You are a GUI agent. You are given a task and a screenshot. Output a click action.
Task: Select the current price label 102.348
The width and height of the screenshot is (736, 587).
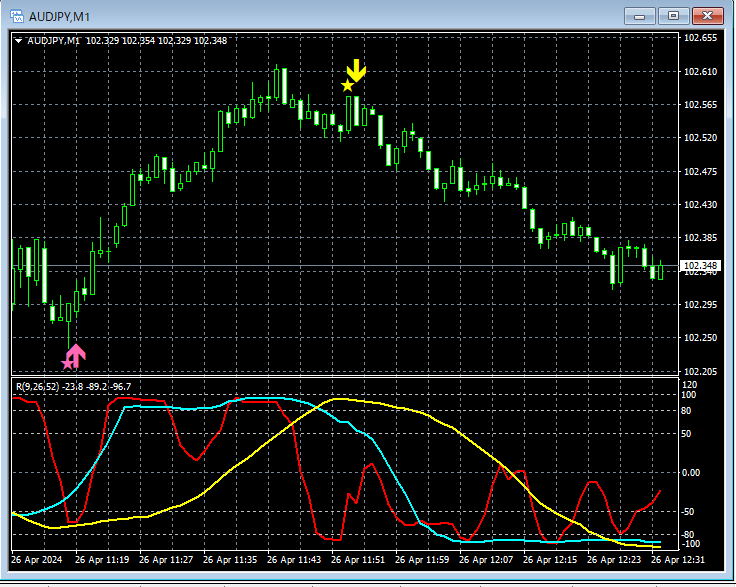point(699,266)
